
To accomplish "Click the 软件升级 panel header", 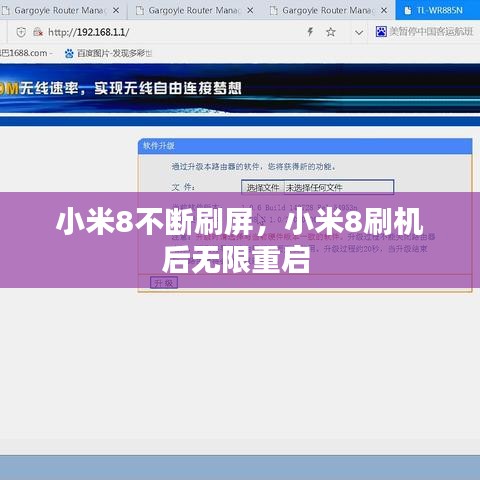I will tap(305, 146).
